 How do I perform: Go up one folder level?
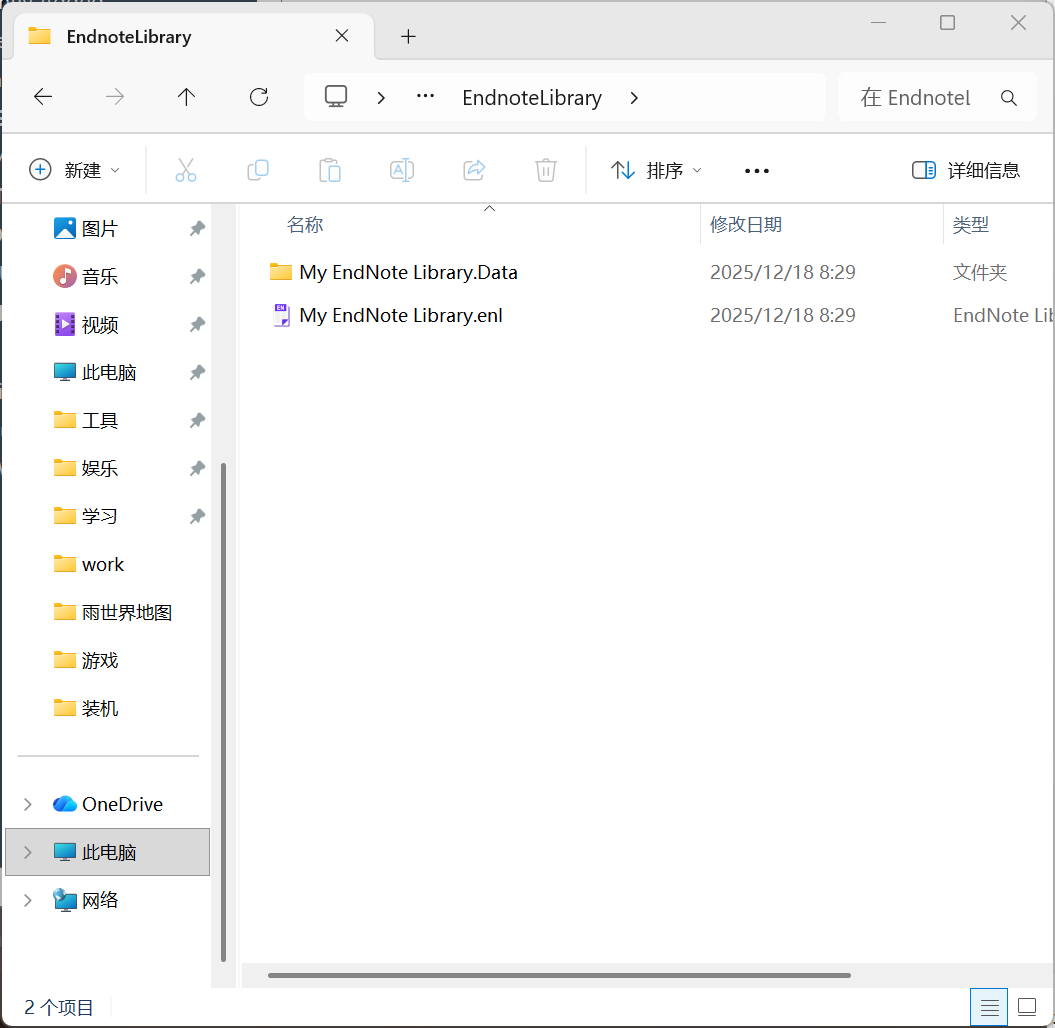tap(186, 97)
